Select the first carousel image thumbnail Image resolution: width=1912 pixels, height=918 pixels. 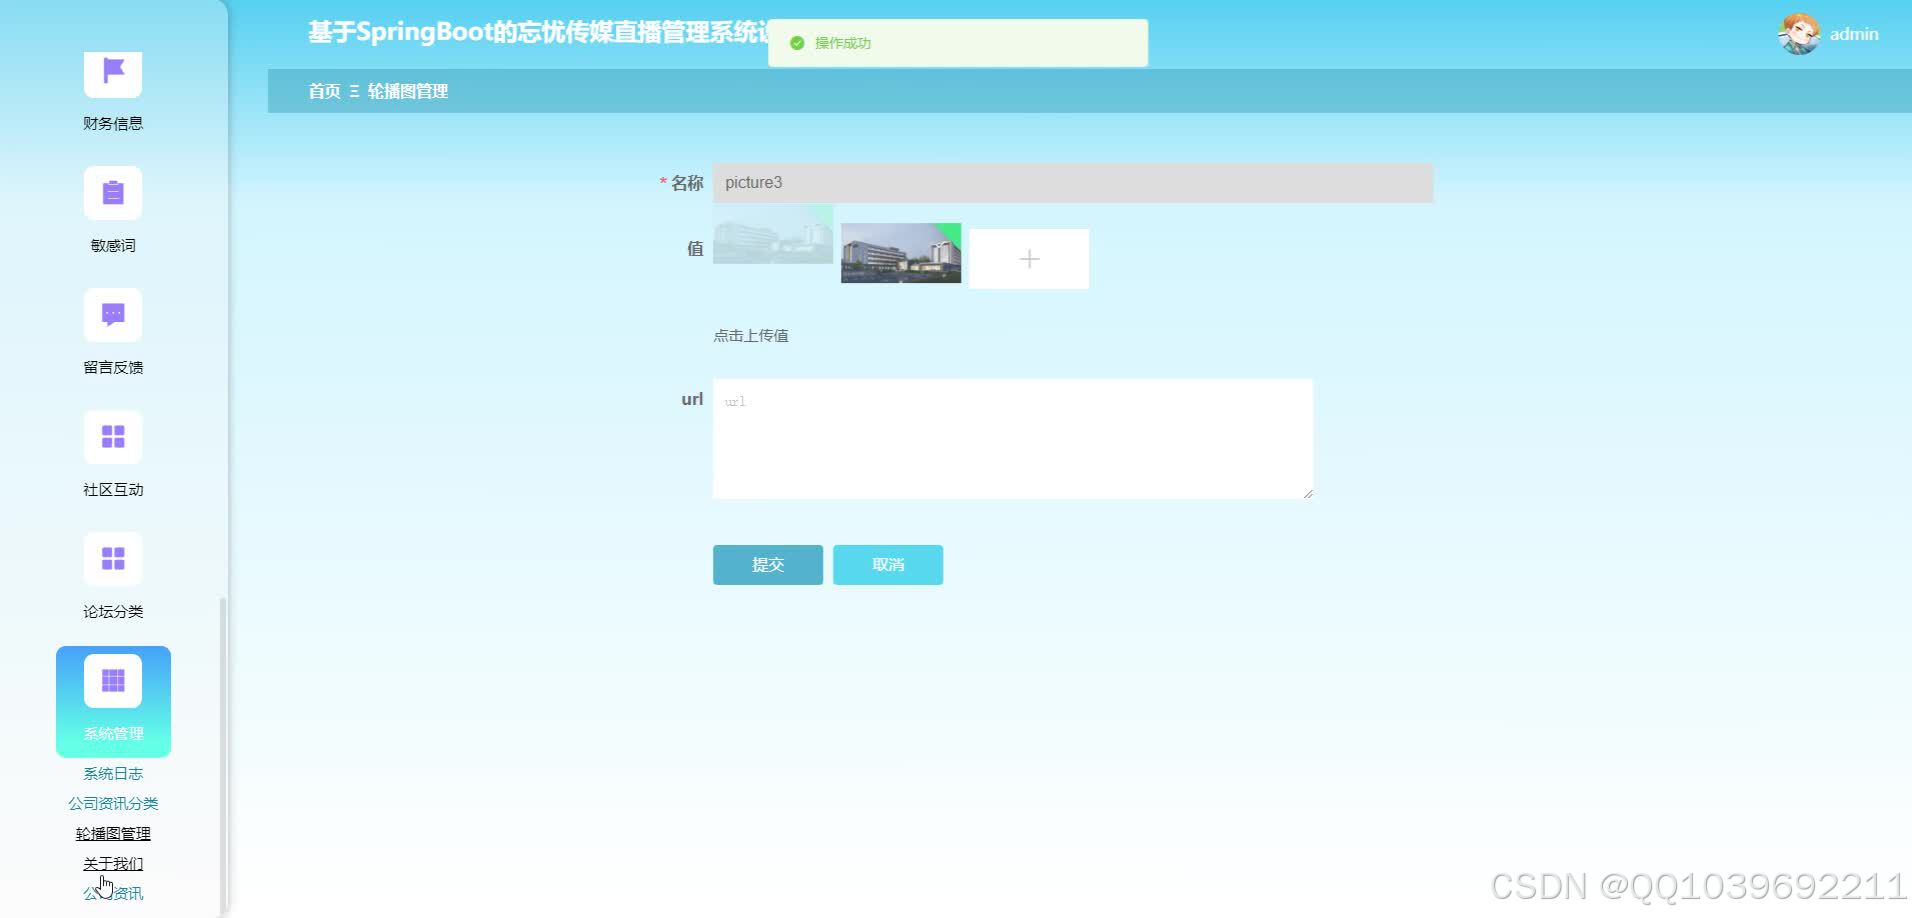pyautogui.click(x=772, y=236)
